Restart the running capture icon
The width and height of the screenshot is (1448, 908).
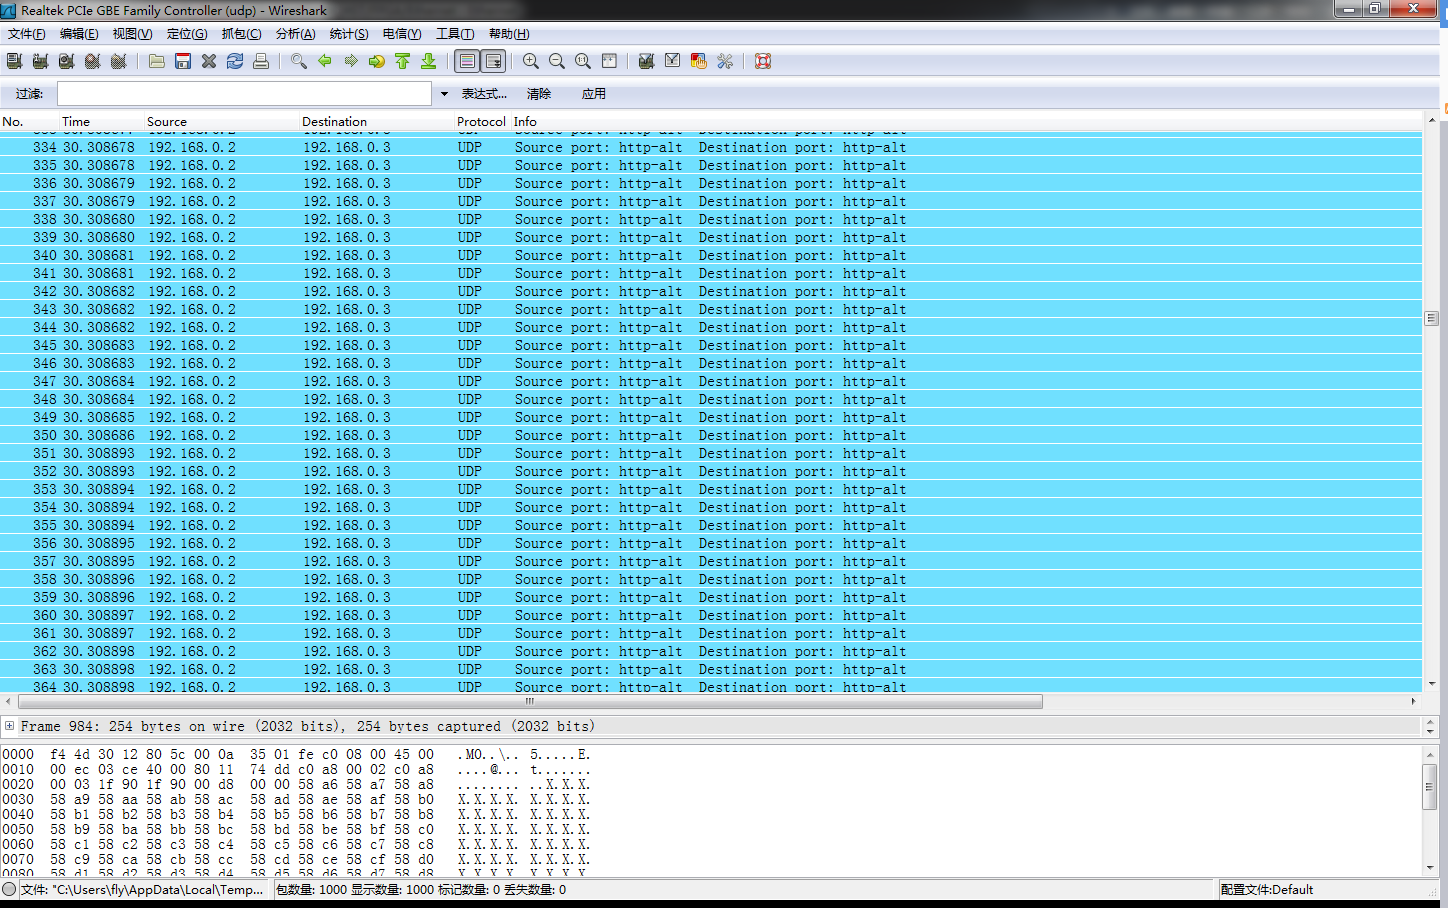(x=118, y=61)
